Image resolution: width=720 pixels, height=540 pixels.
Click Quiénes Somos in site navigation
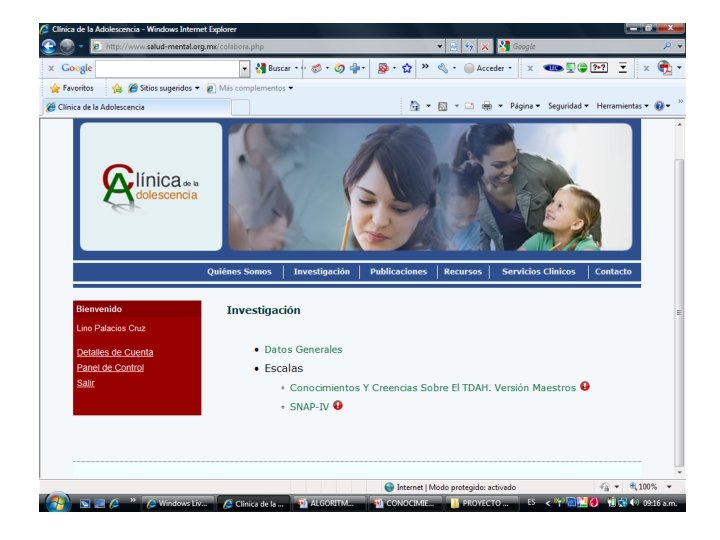pos(239,271)
